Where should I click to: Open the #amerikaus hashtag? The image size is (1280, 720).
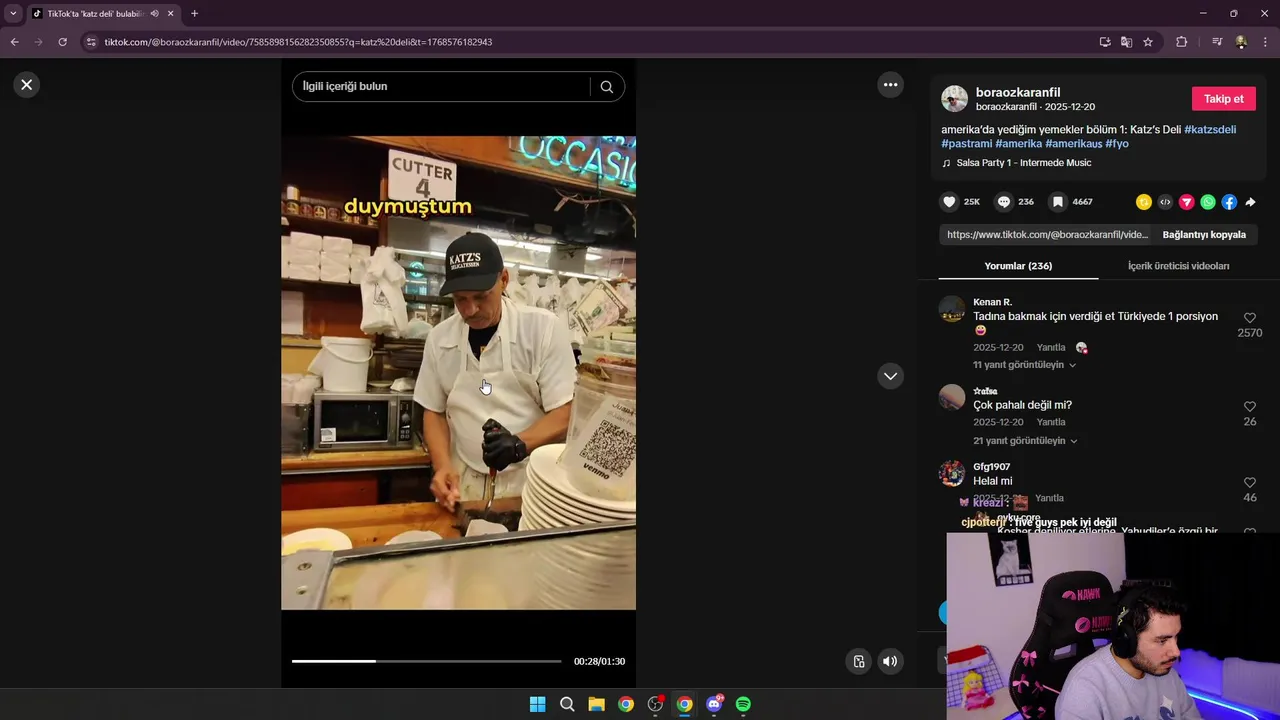pyautogui.click(x=1073, y=144)
